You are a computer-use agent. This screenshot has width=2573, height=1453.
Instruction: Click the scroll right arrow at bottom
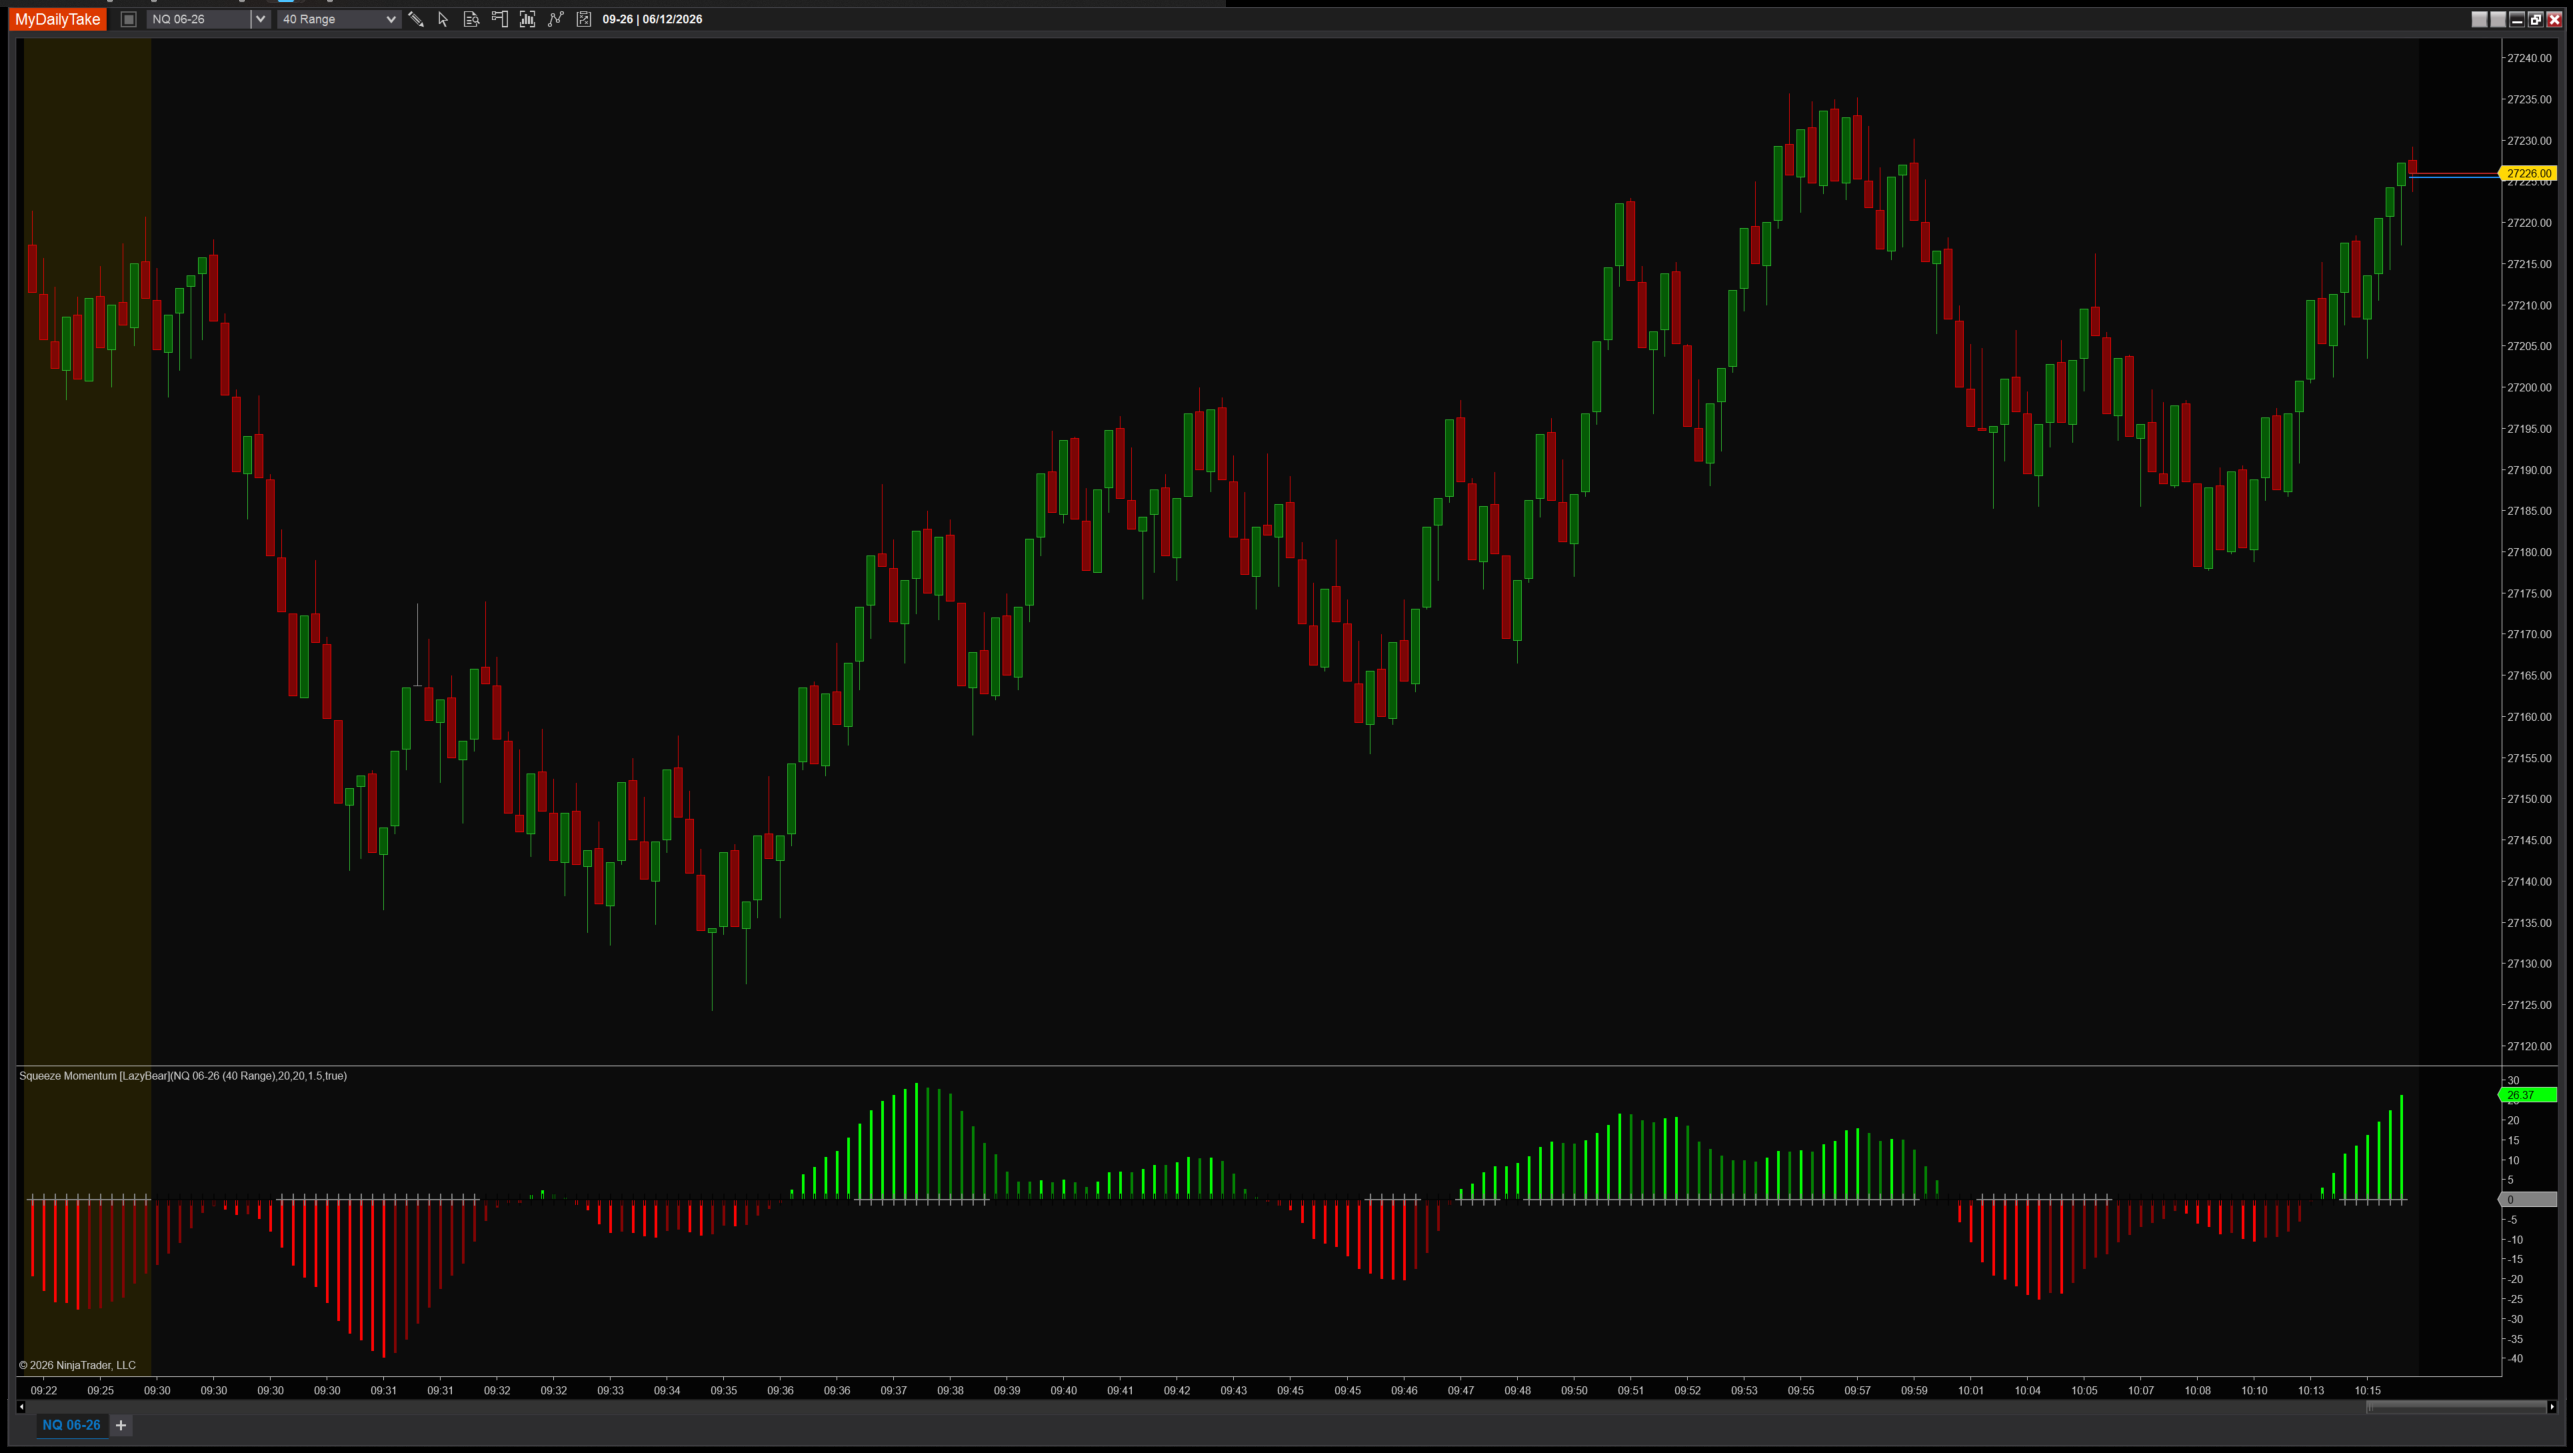pyautogui.click(x=2551, y=1407)
